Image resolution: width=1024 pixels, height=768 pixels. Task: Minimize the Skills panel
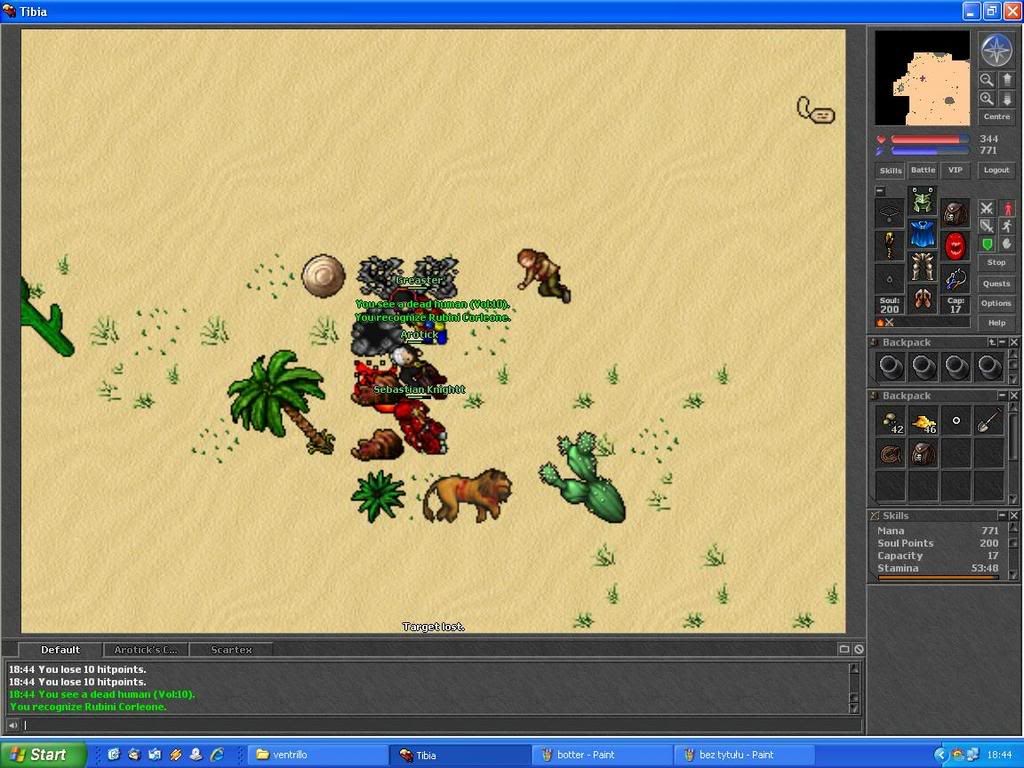[x=1002, y=515]
